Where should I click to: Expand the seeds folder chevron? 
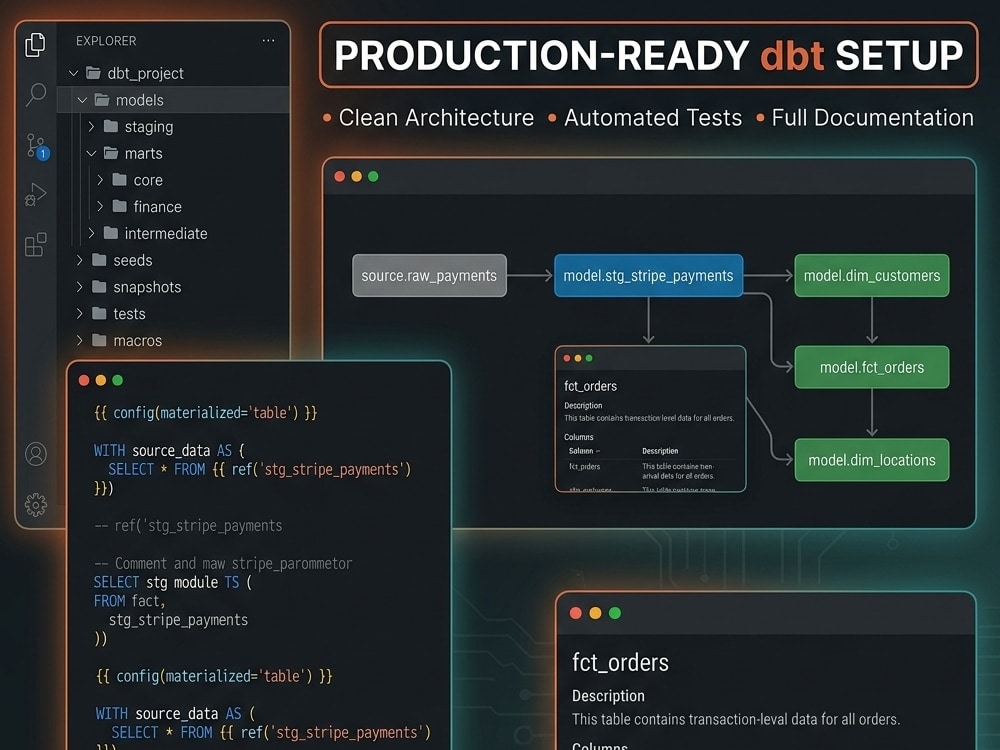click(80, 260)
